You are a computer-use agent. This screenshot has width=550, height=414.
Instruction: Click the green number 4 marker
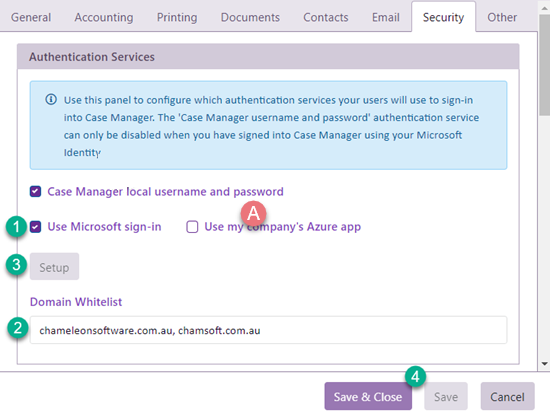coord(415,377)
